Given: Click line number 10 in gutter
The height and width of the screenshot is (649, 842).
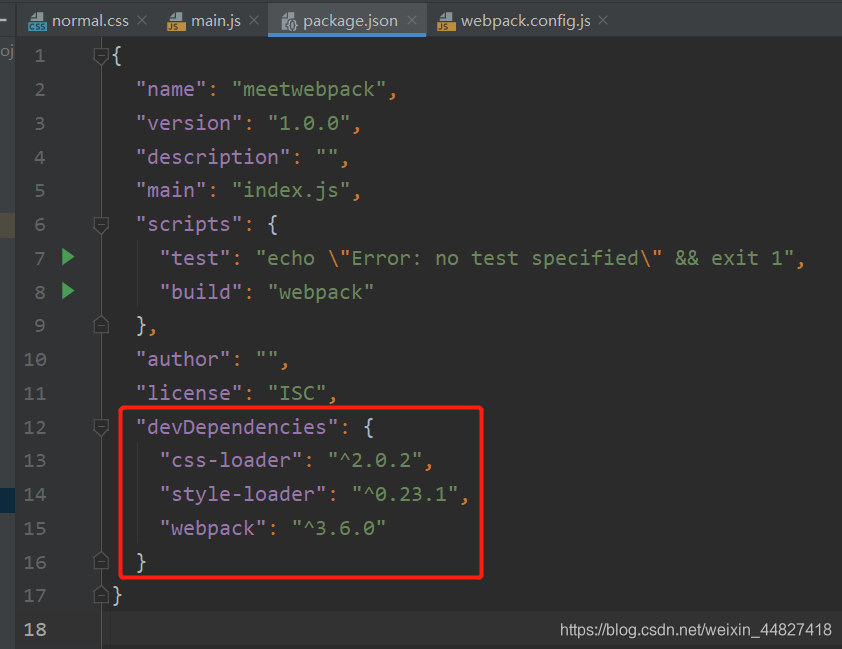Looking at the screenshot, I should click(x=35, y=359).
